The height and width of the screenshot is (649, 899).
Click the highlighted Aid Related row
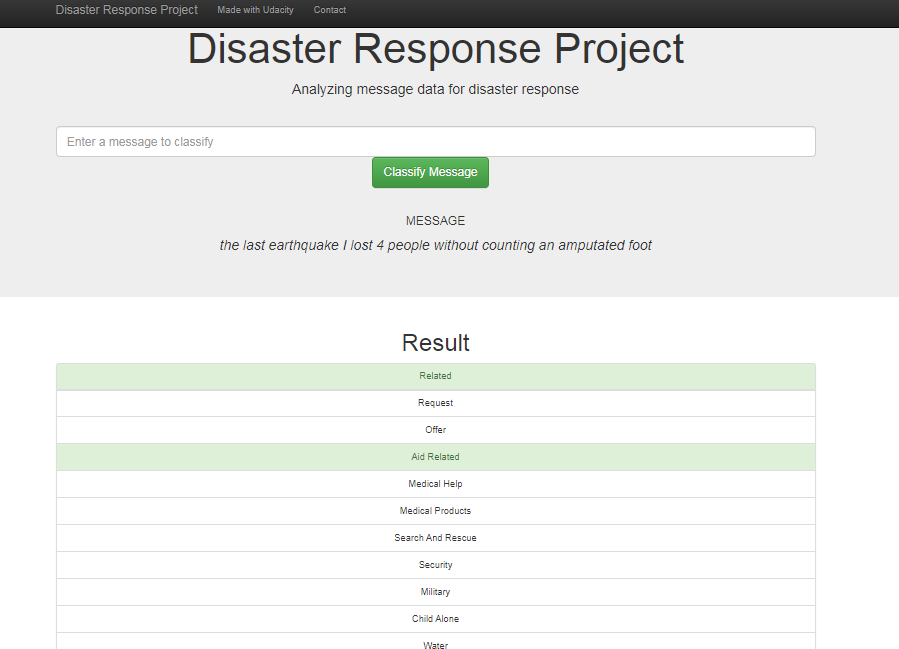coord(435,457)
